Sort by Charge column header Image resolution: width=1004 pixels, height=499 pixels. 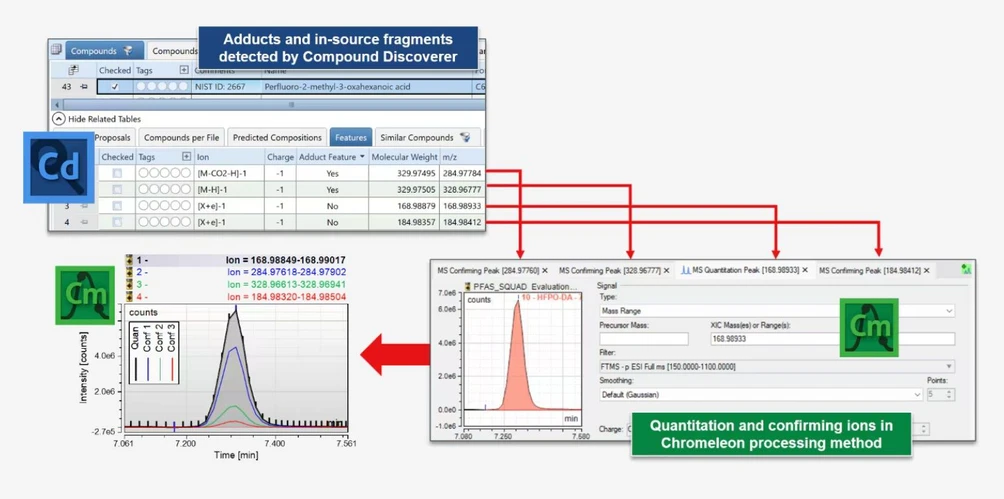click(x=280, y=157)
